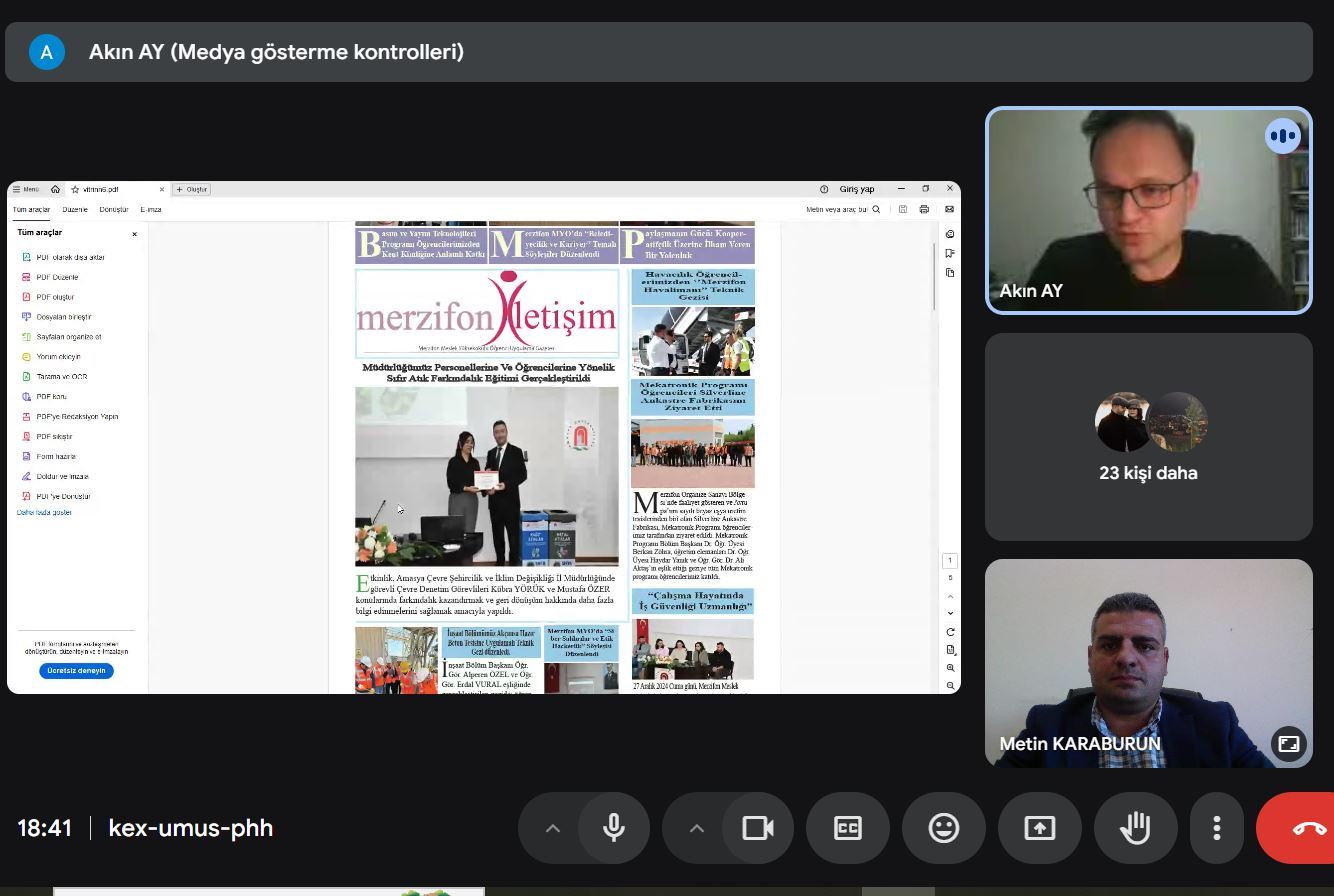The width and height of the screenshot is (1334, 896).
Task: Click Daha fazla göster link
Action: click(x=44, y=512)
